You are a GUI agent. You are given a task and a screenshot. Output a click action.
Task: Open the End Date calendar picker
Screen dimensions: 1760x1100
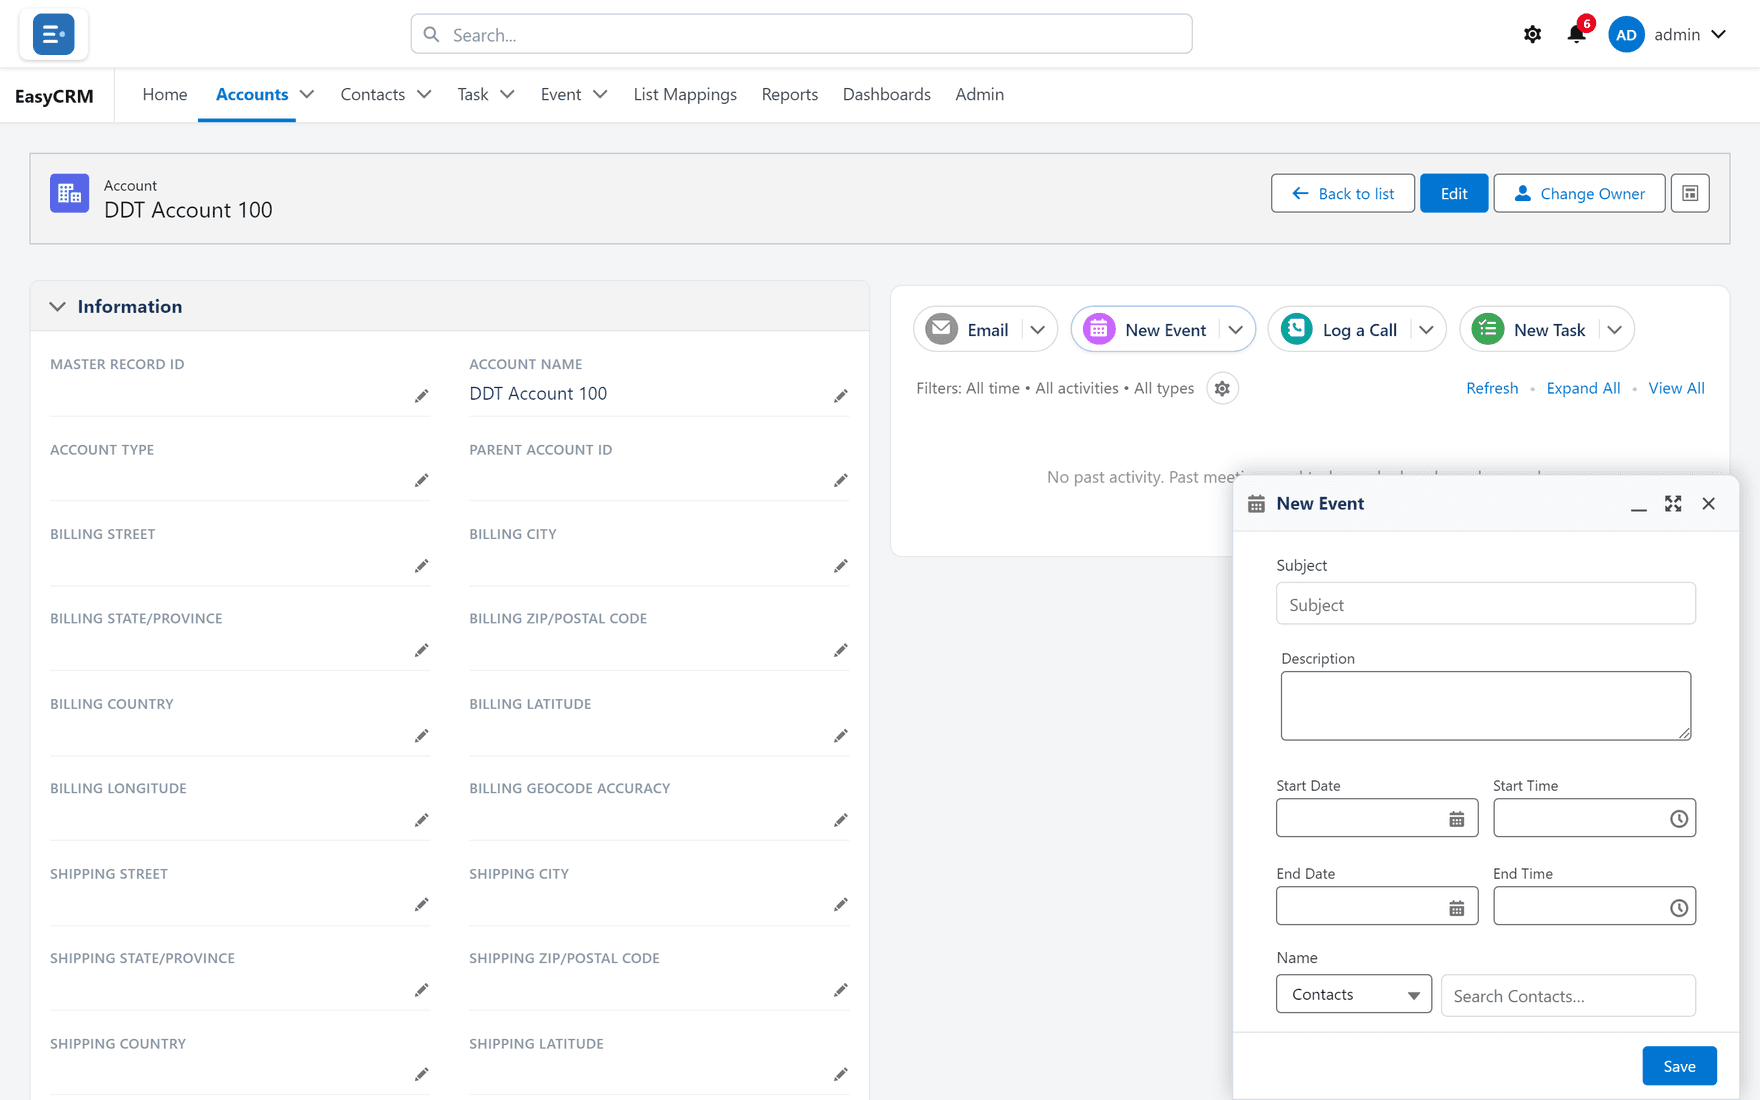[x=1457, y=907]
